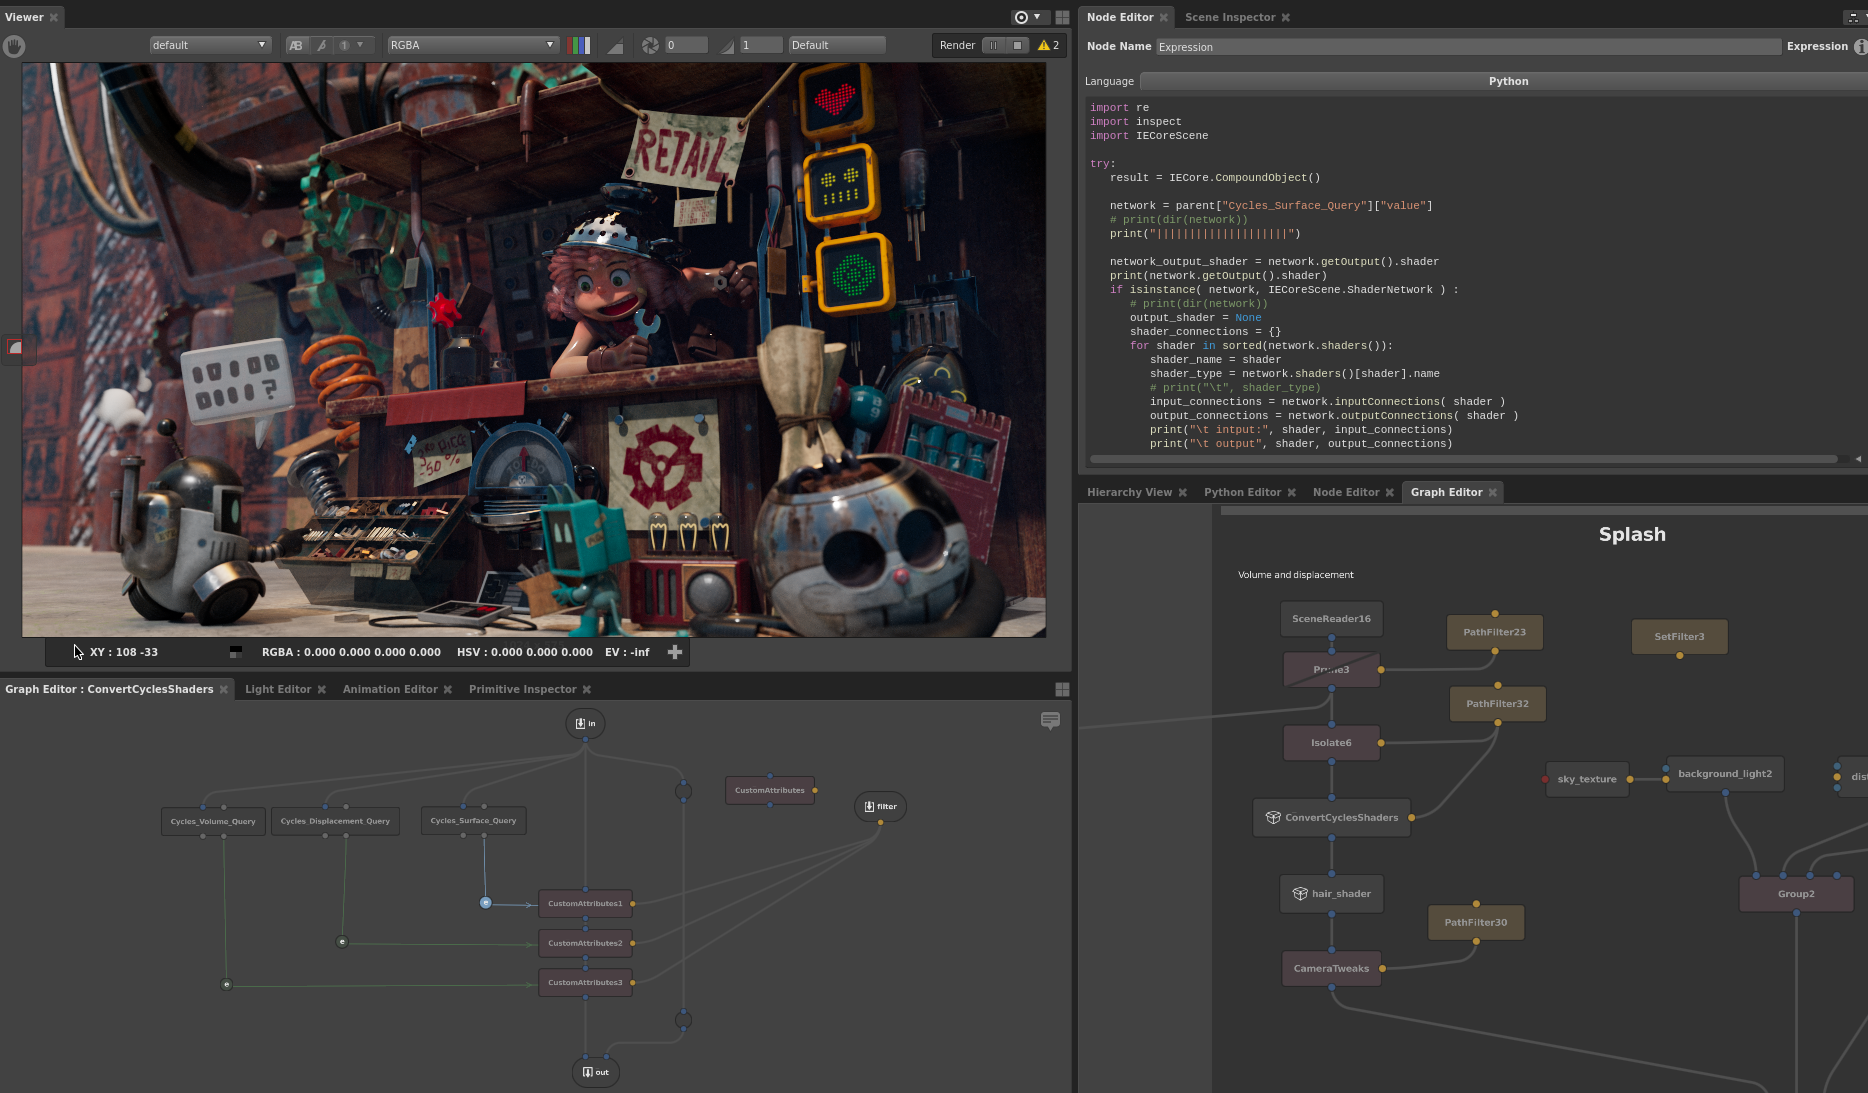1868x1093 pixels.
Task: Click the gamma icon next to value 1
Action: coord(727,46)
